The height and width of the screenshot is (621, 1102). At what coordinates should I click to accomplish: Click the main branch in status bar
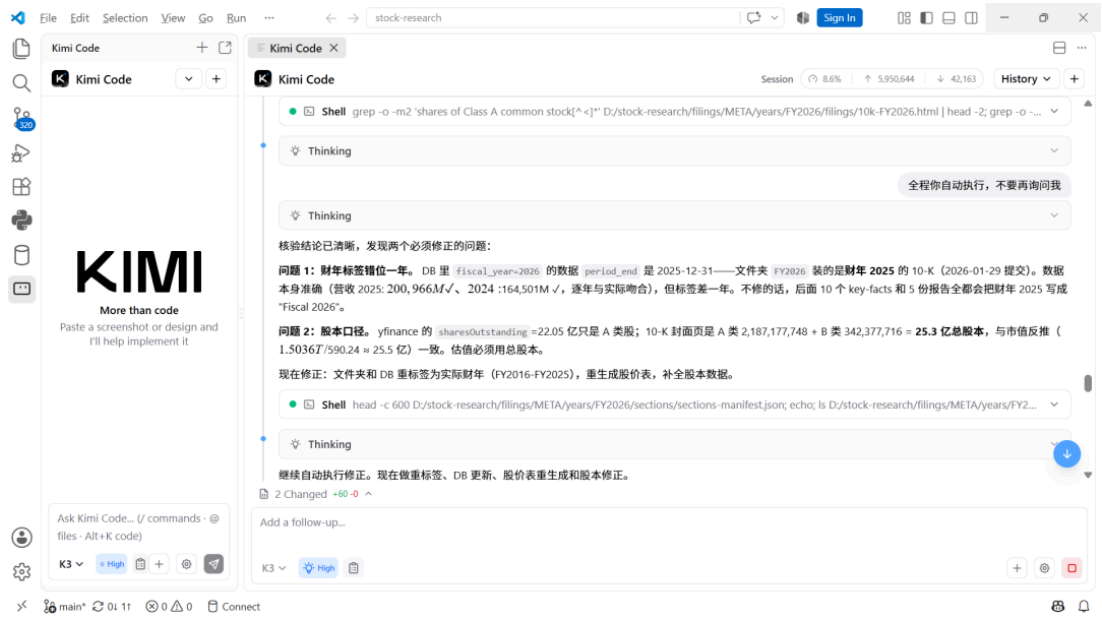pyautogui.click(x=65, y=606)
